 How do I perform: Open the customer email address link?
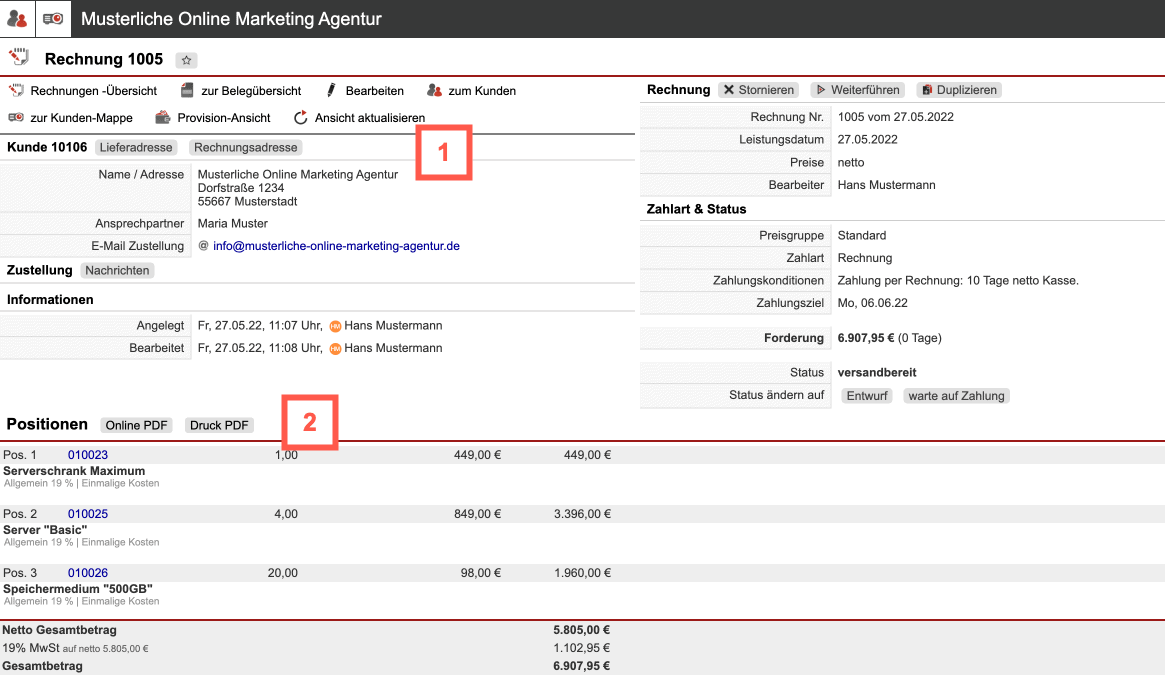(336, 246)
